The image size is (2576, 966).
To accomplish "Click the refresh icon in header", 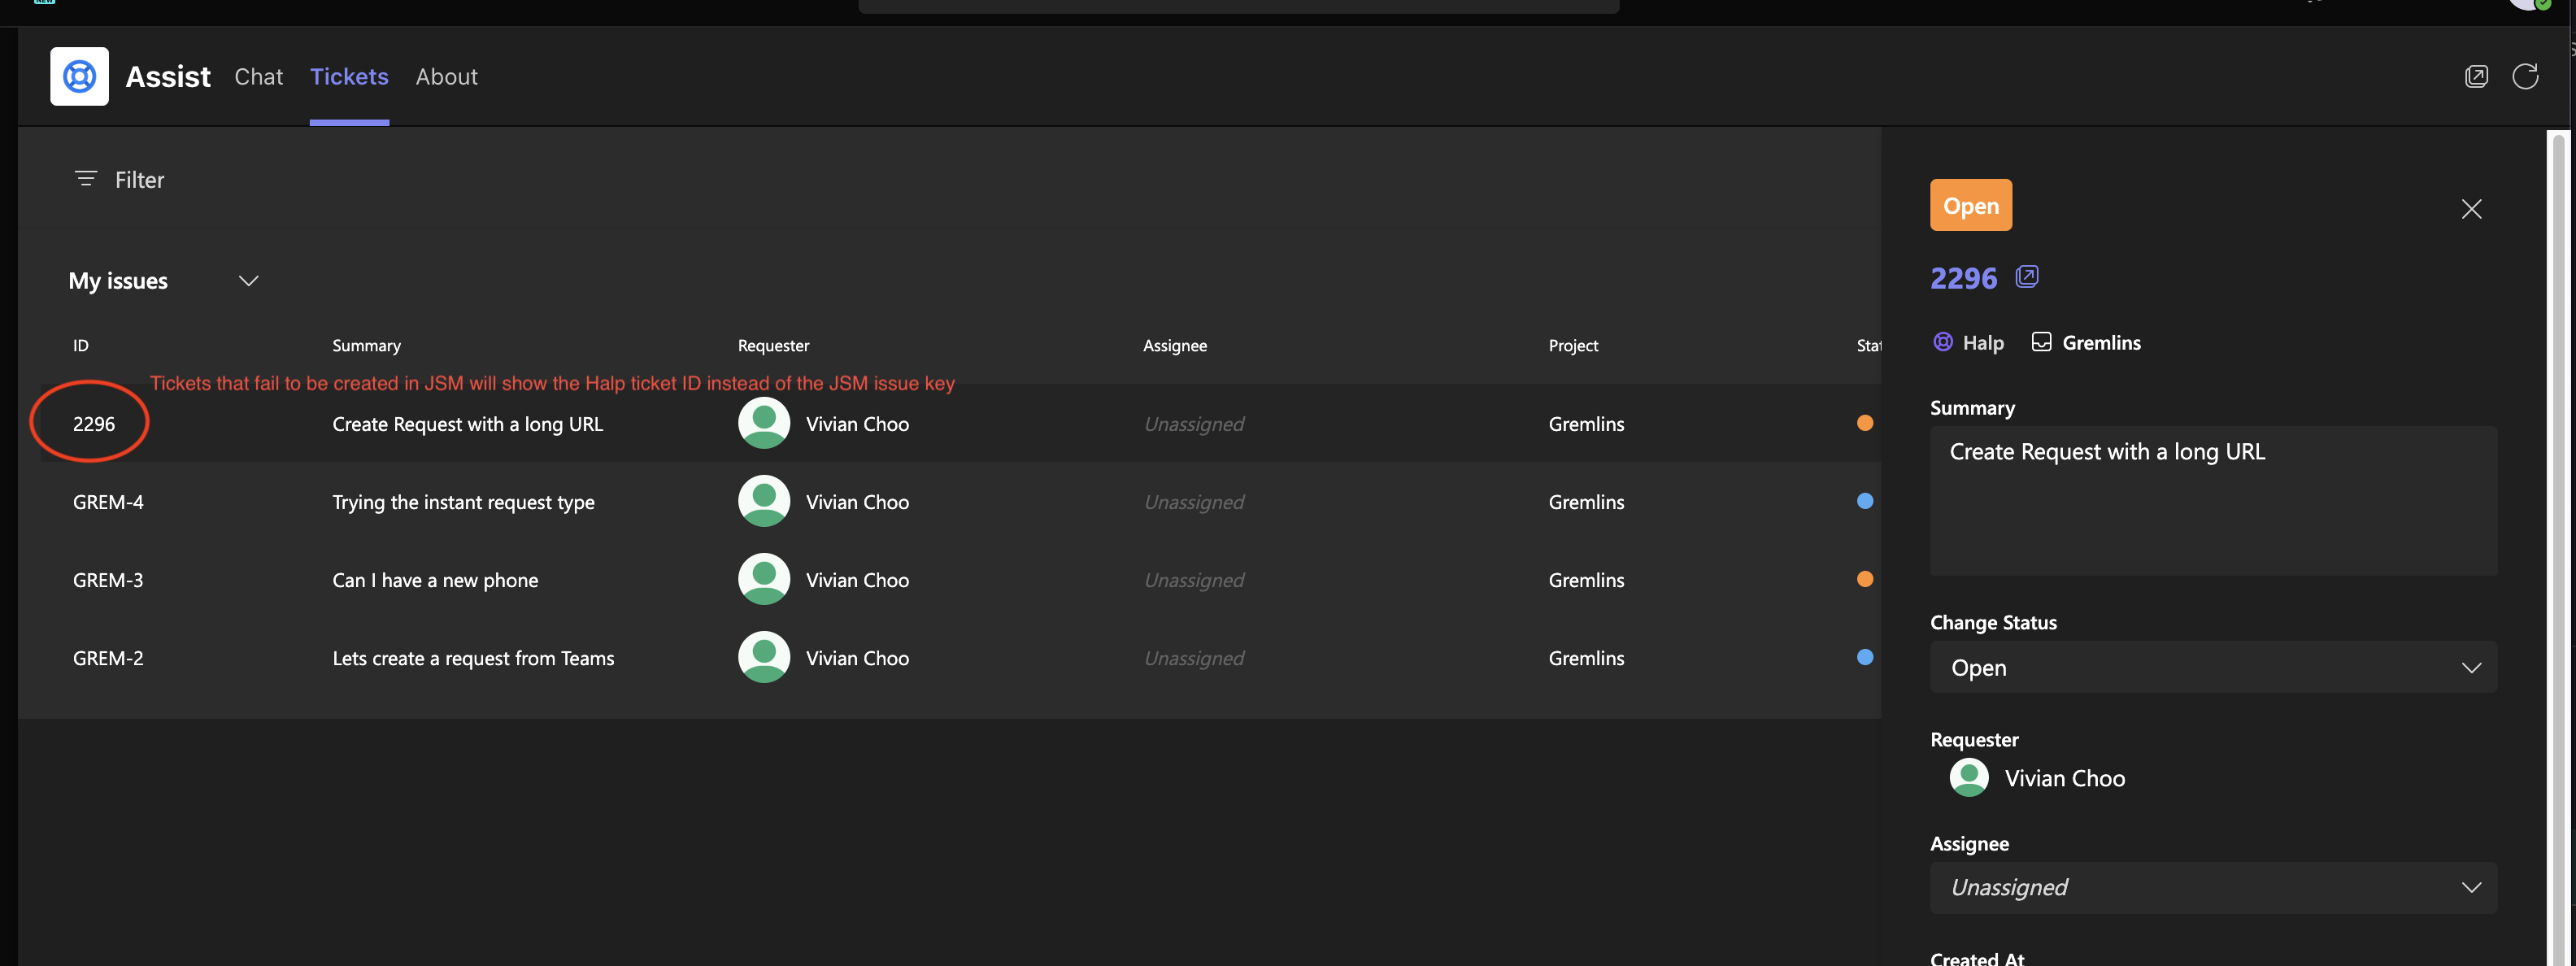I will coord(2525,77).
